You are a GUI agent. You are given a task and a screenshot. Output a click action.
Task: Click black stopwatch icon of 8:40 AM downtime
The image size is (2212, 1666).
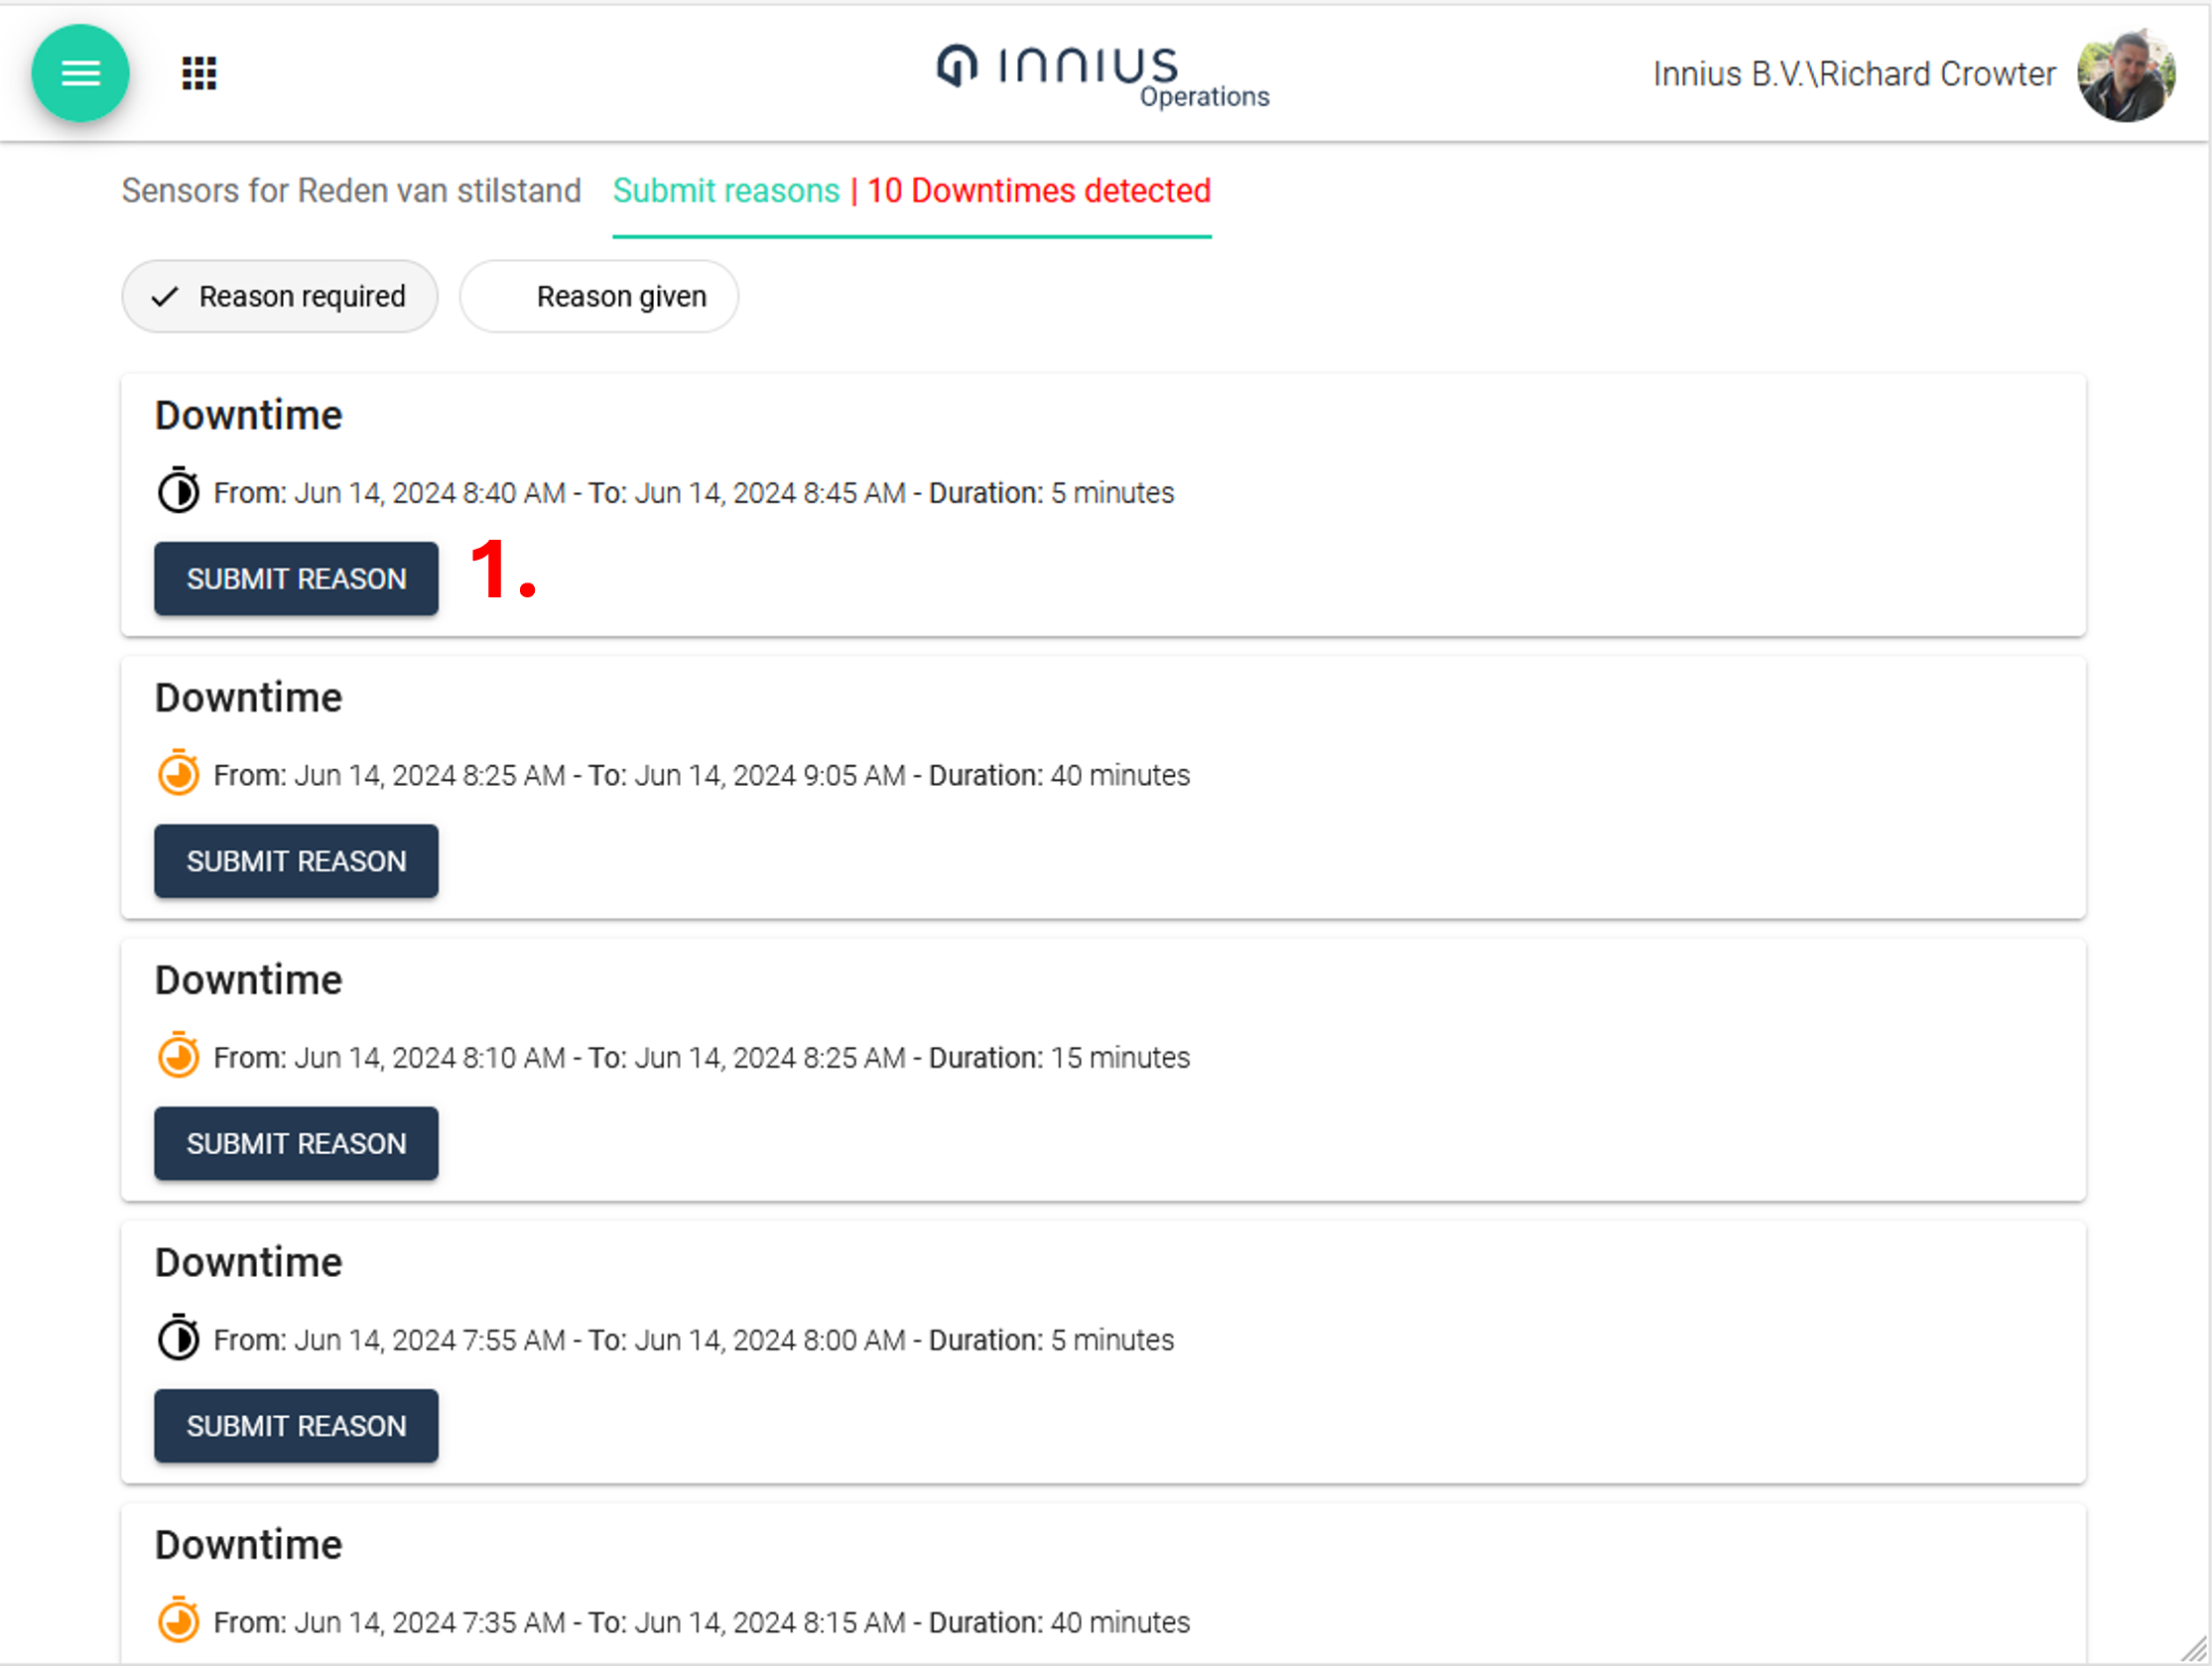(x=179, y=491)
